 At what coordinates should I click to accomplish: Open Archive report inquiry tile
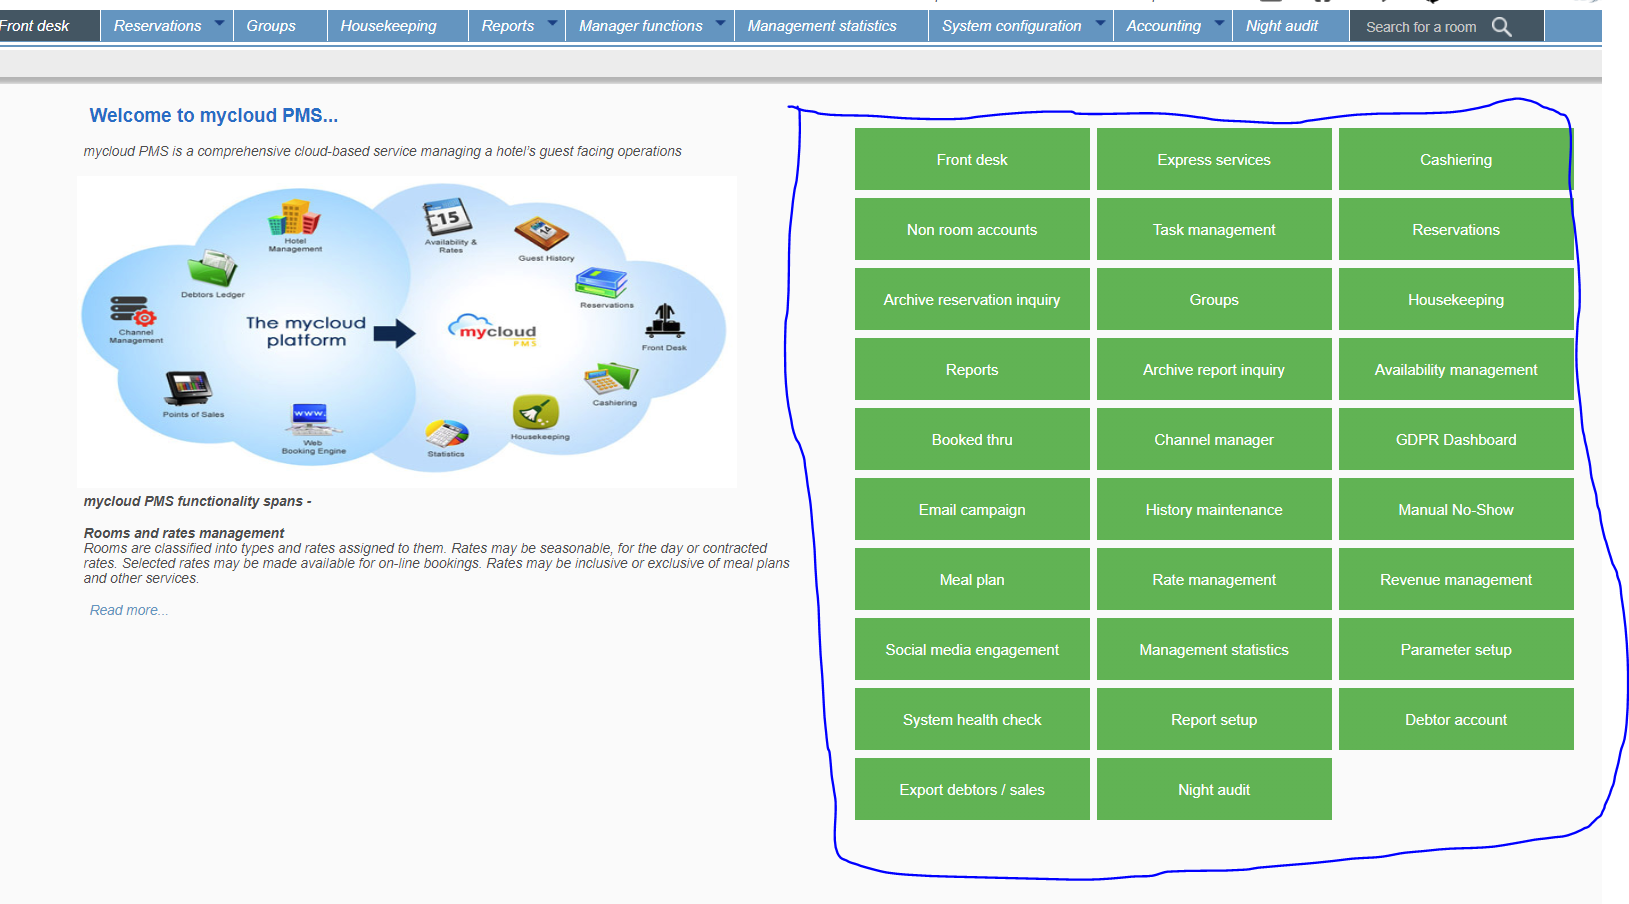1214,369
